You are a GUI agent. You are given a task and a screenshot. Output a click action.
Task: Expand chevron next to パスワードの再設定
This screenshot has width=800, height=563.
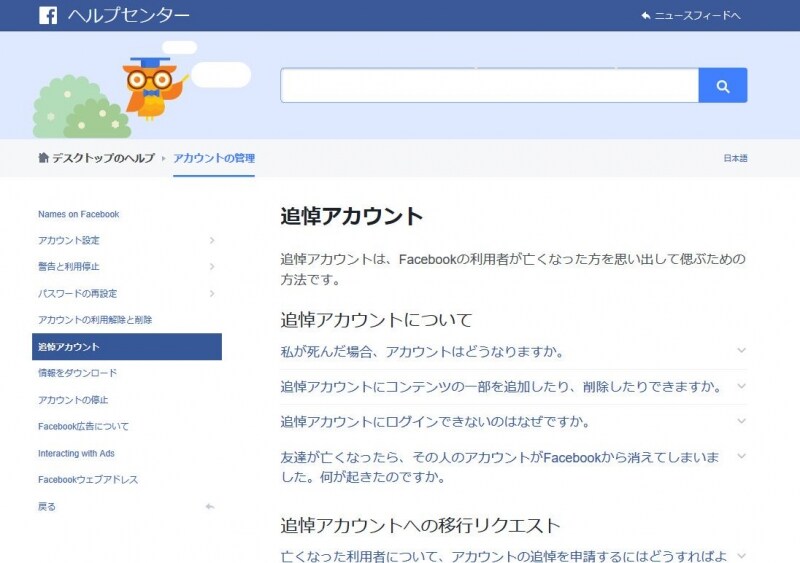tap(212, 293)
